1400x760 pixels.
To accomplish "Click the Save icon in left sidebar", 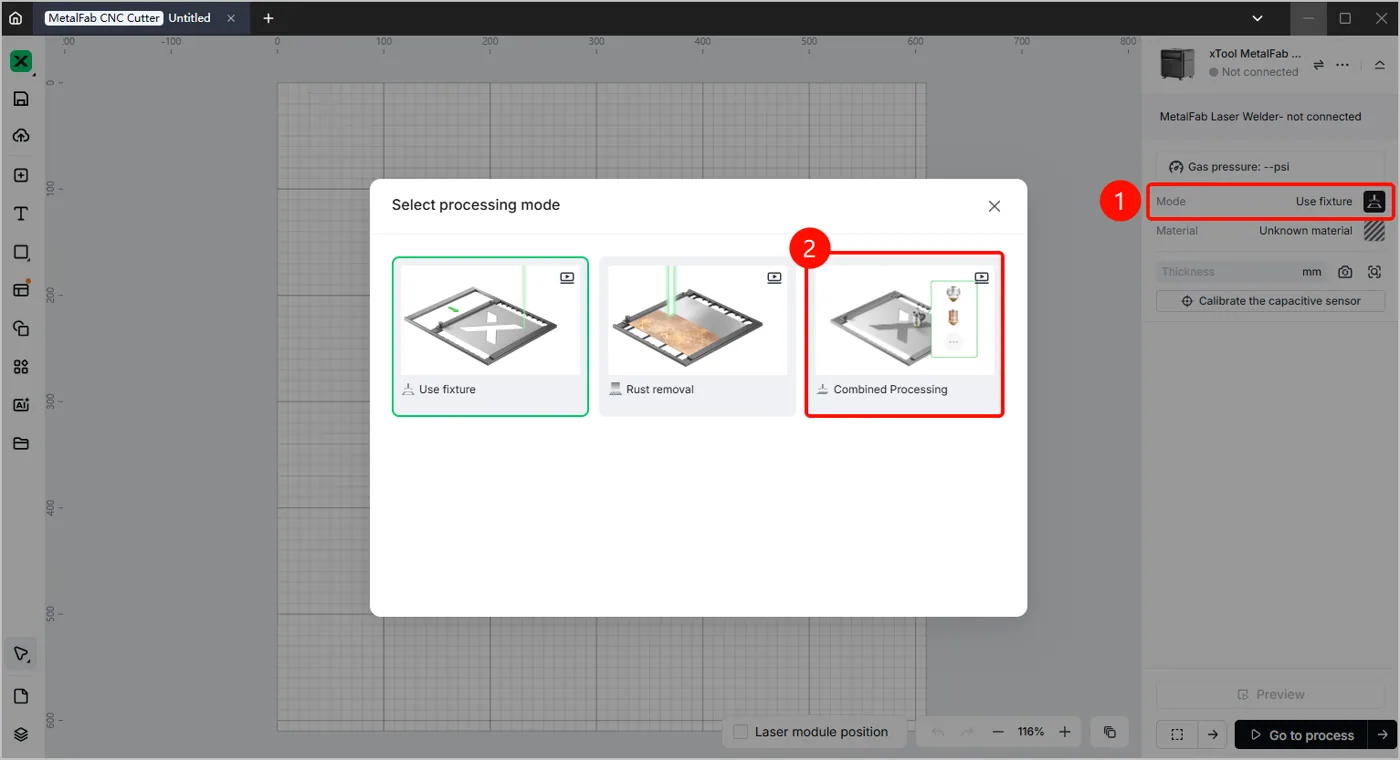I will tap(21, 98).
